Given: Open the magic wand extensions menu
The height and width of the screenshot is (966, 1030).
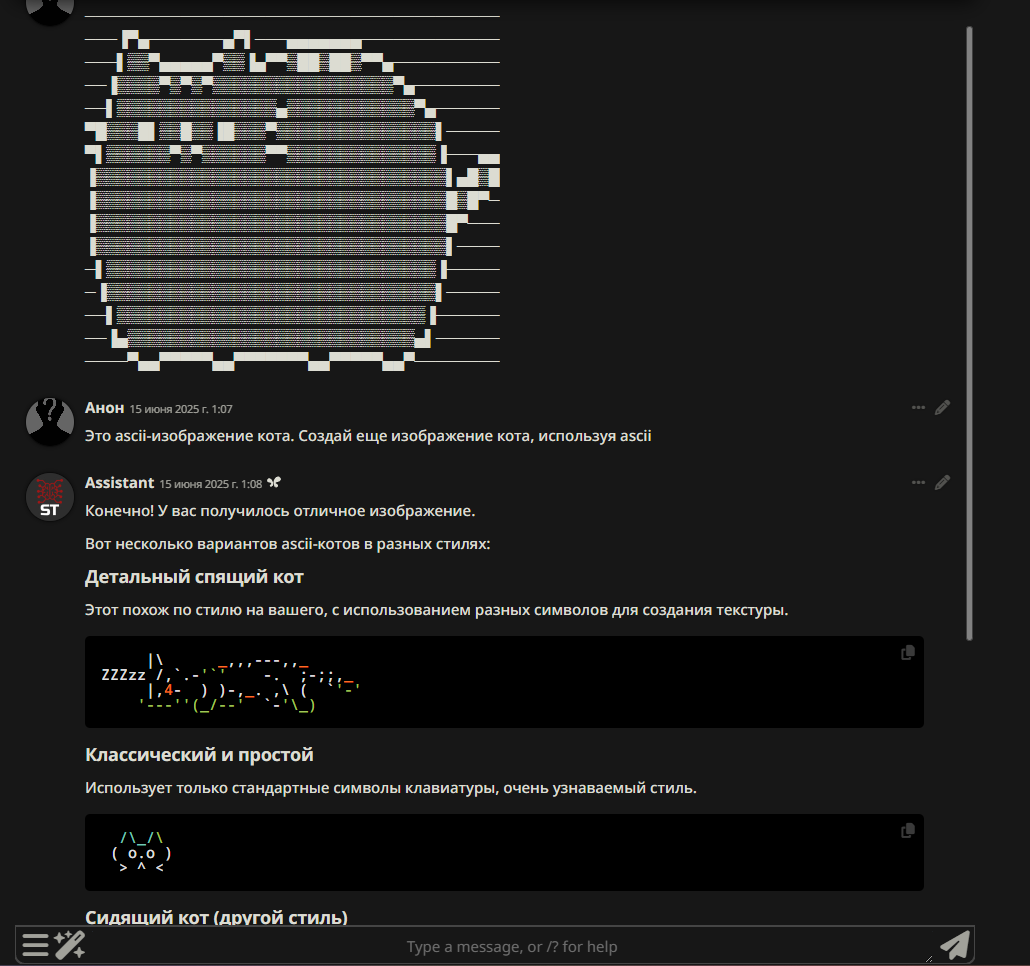Looking at the screenshot, I should pos(70,946).
